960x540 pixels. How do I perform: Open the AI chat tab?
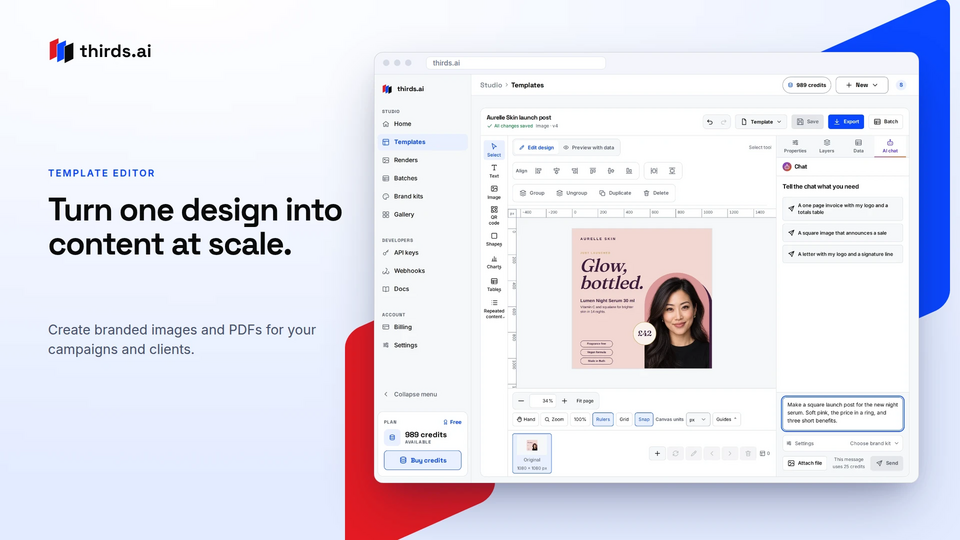[x=890, y=146]
